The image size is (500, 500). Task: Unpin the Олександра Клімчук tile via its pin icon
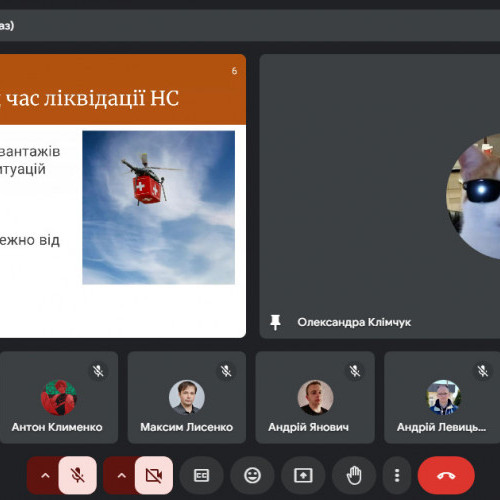pos(275,322)
